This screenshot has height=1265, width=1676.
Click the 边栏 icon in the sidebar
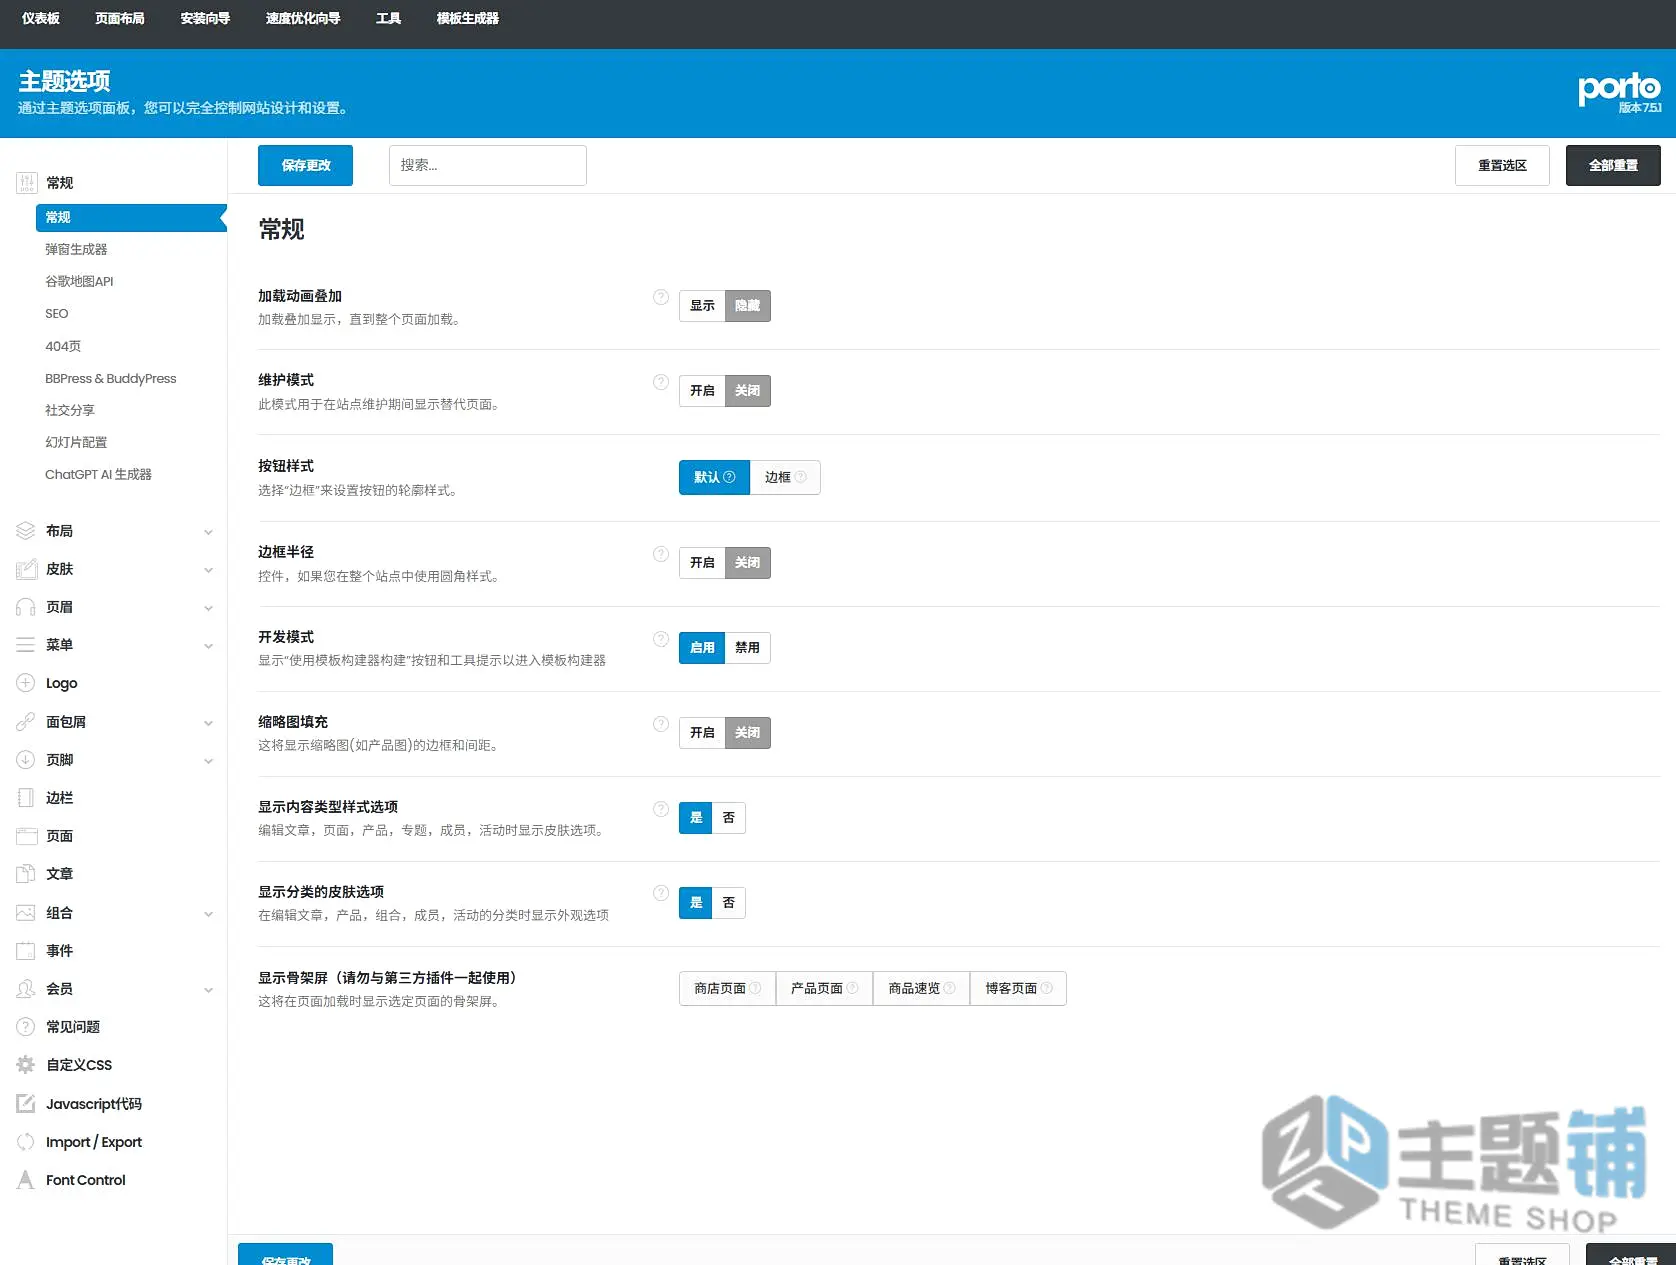pyautogui.click(x=26, y=798)
